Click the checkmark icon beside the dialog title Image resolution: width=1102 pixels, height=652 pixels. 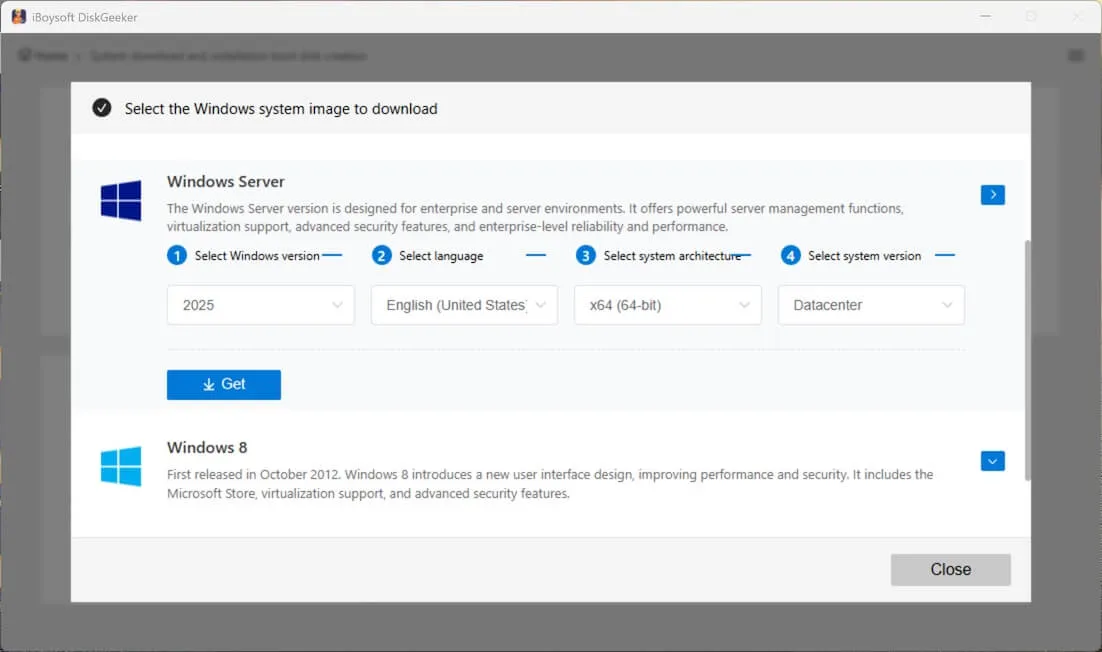pos(101,107)
